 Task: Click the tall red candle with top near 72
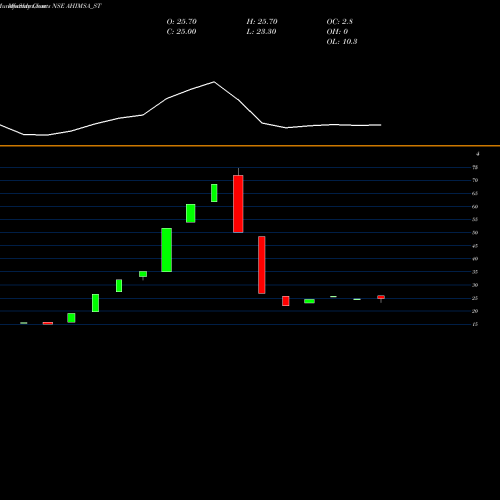point(238,204)
